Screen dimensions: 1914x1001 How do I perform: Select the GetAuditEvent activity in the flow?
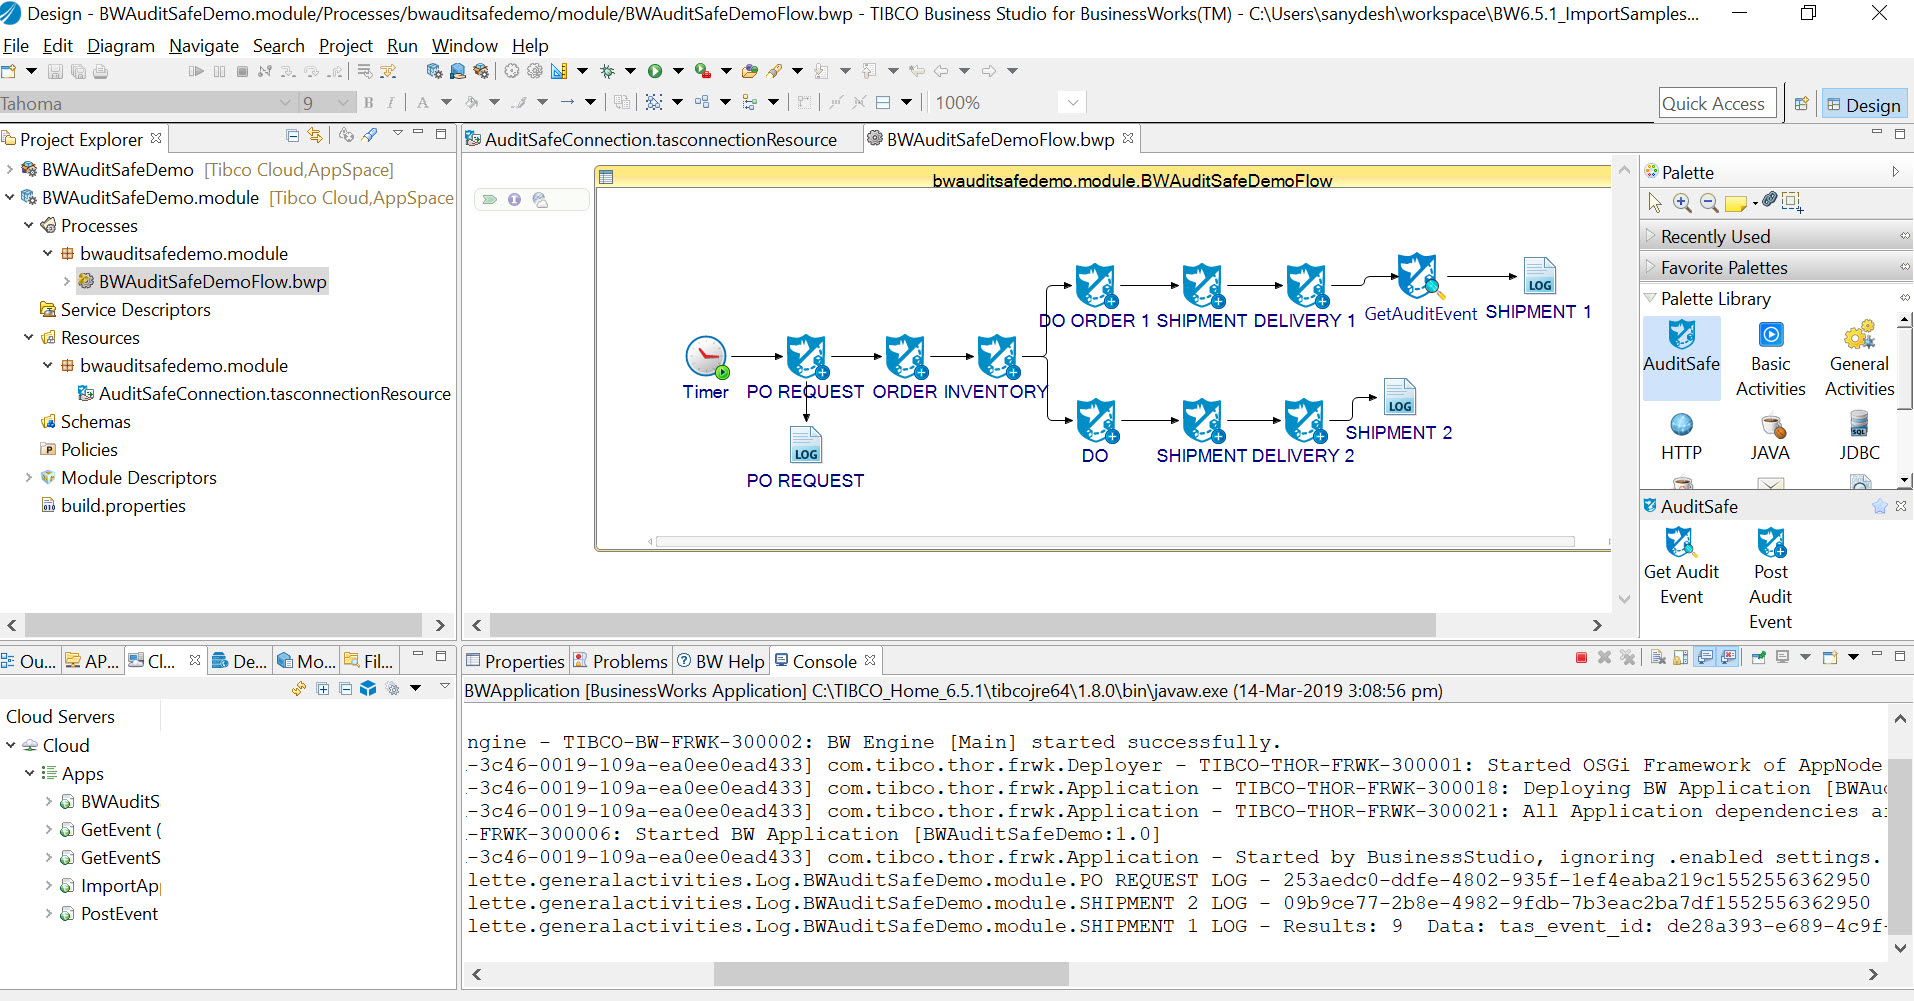pyautogui.click(x=1418, y=276)
